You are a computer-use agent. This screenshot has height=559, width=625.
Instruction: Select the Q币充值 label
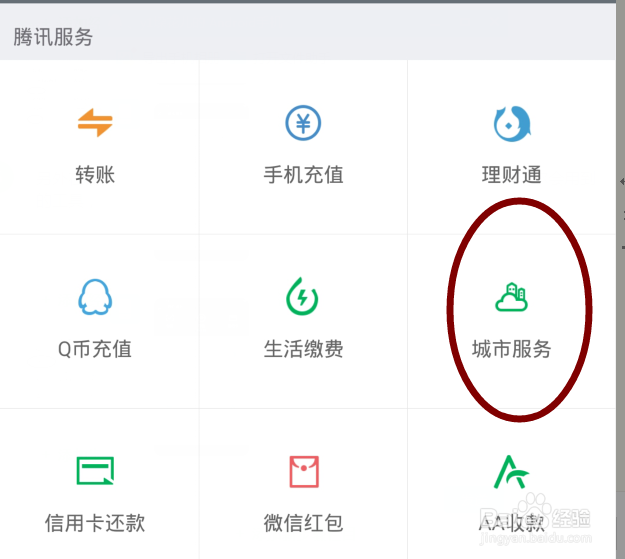pos(95,349)
